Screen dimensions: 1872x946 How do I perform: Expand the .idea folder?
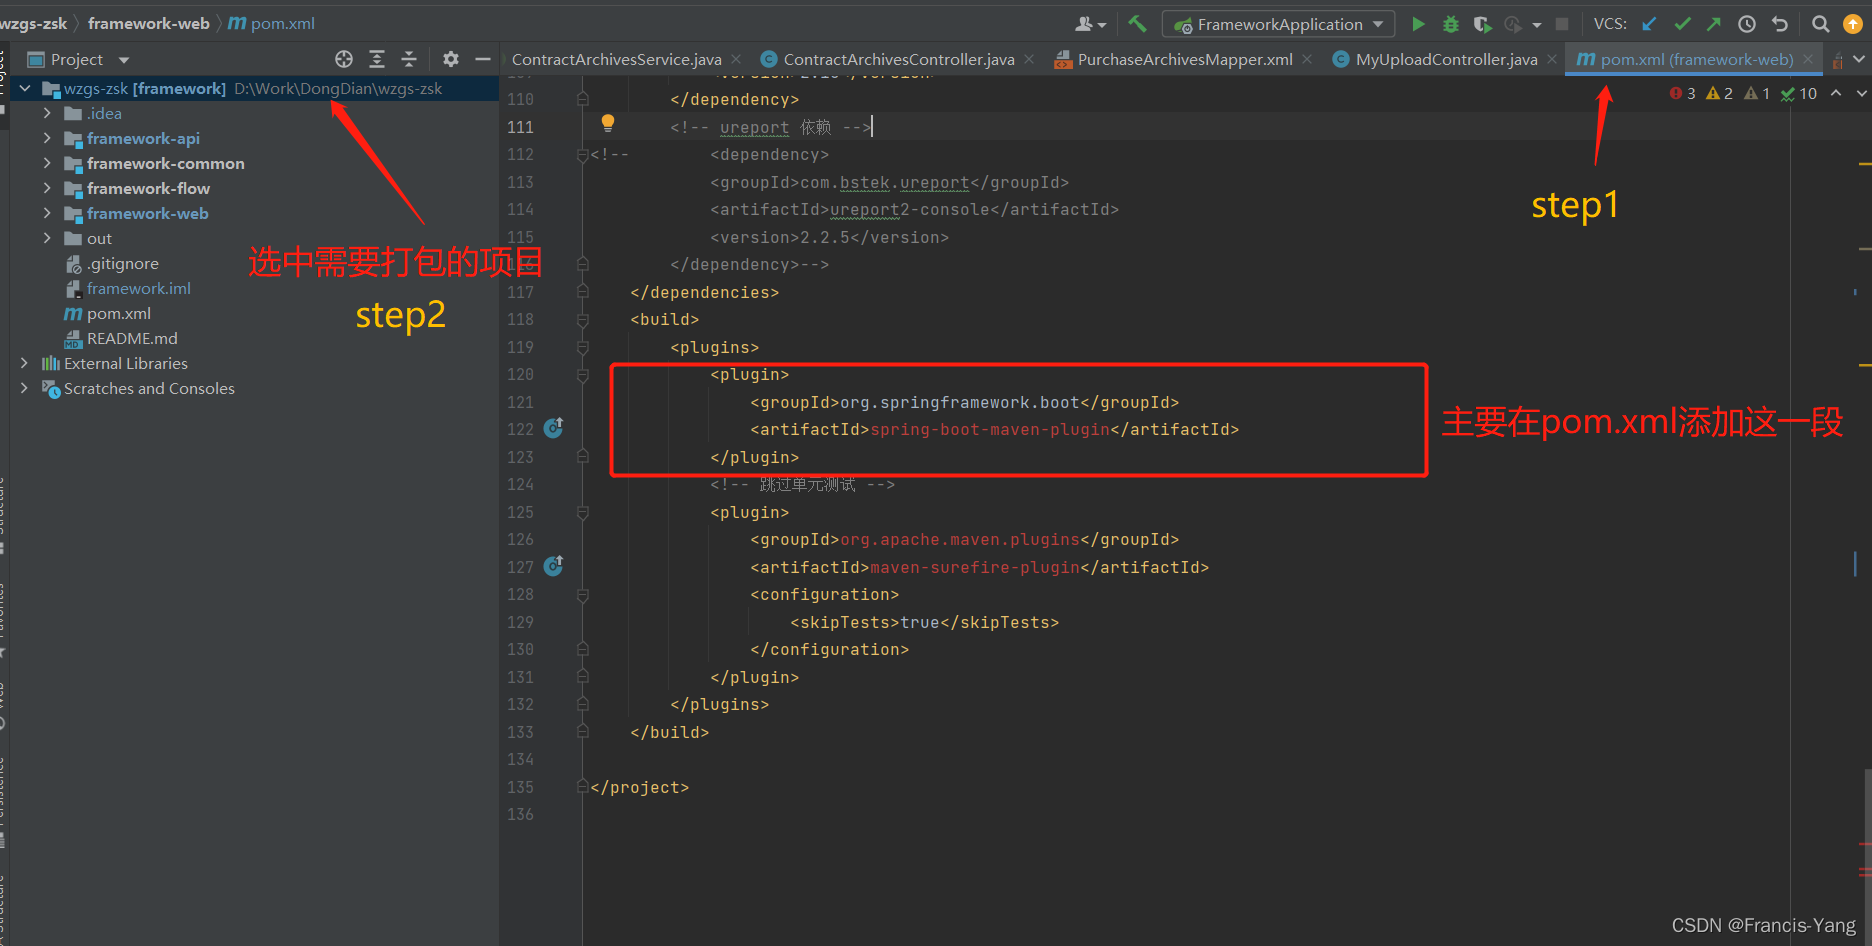coord(47,113)
